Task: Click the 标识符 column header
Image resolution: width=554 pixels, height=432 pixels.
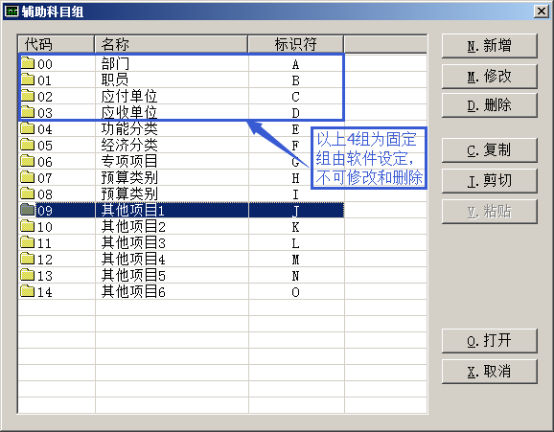Action: (x=296, y=44)
